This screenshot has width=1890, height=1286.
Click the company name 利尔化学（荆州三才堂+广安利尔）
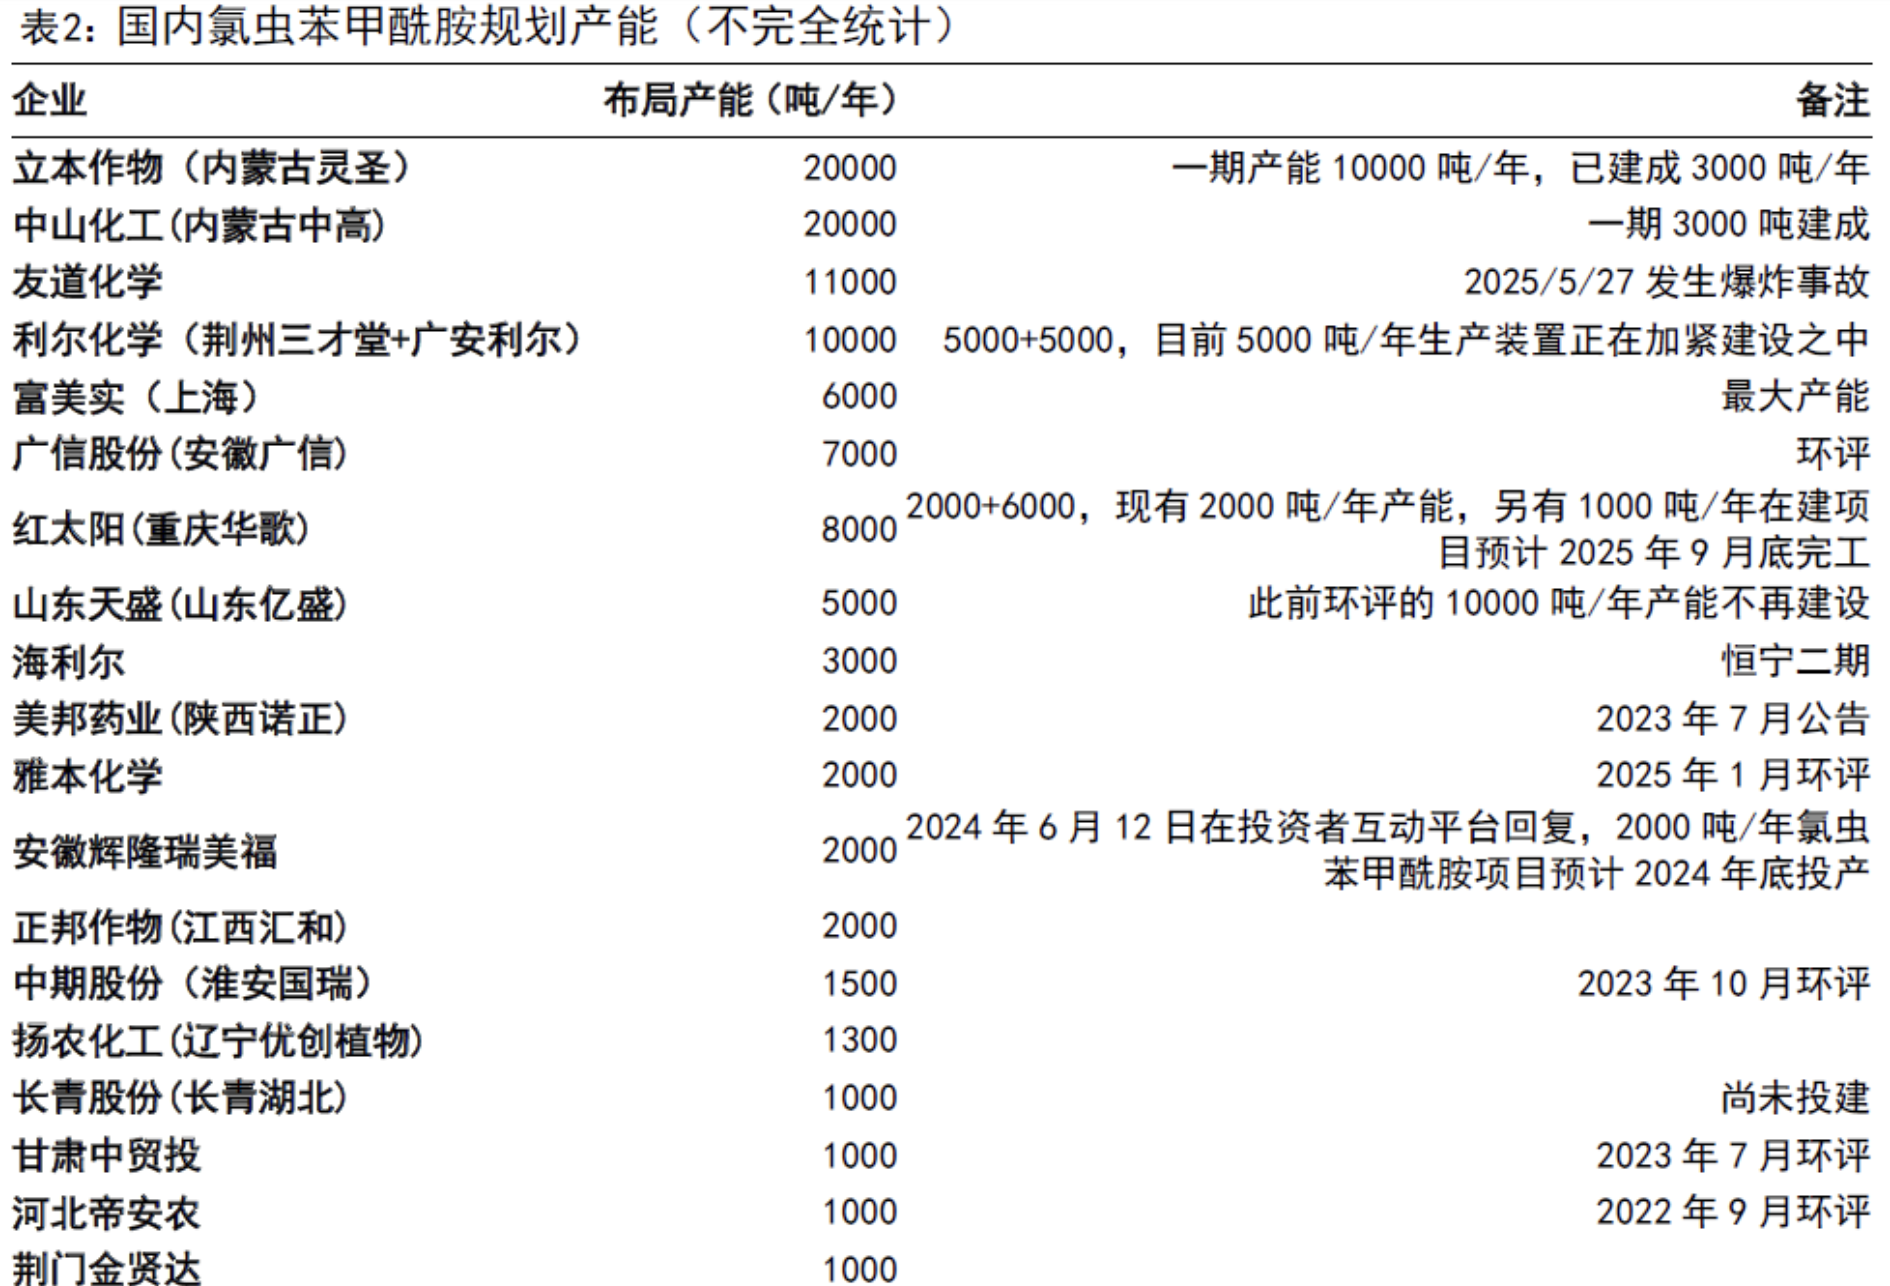pos(297,340)
